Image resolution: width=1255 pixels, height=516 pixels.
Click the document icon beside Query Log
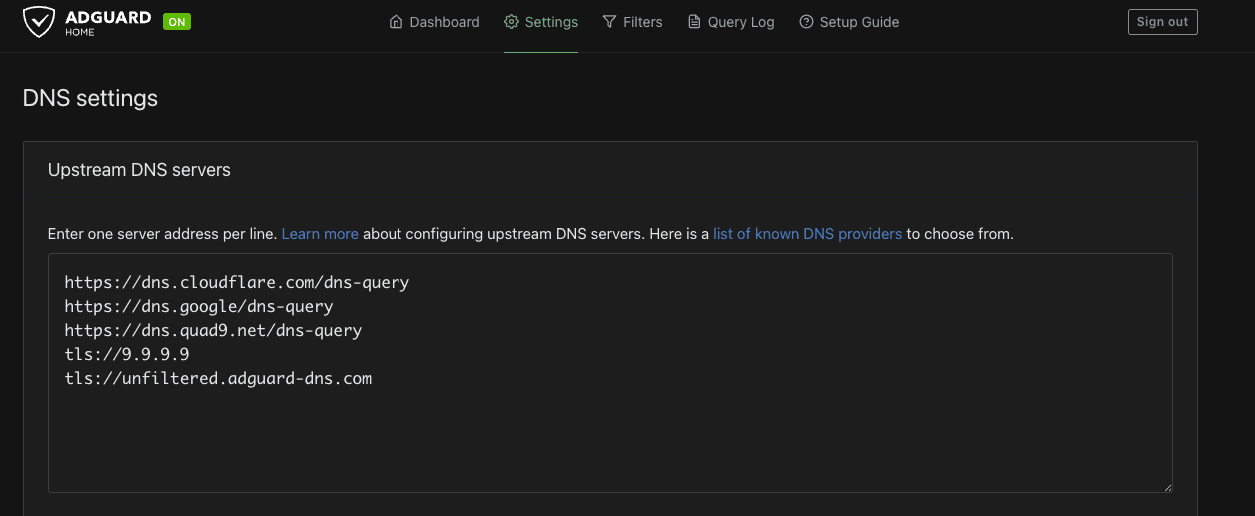(694, 22)
